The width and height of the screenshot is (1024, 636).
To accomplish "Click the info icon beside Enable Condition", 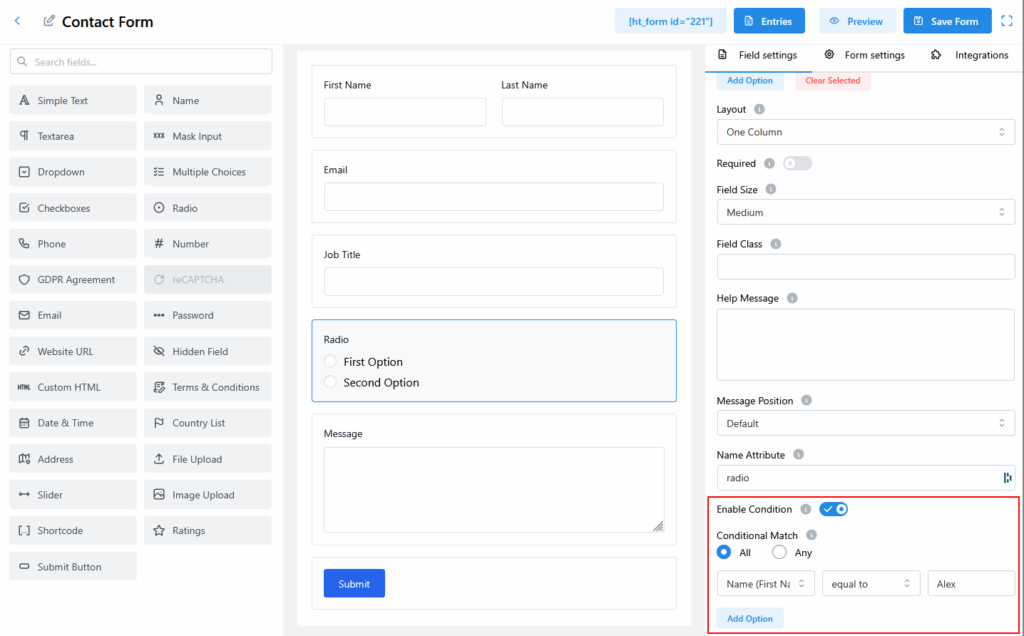I will 805,509.
